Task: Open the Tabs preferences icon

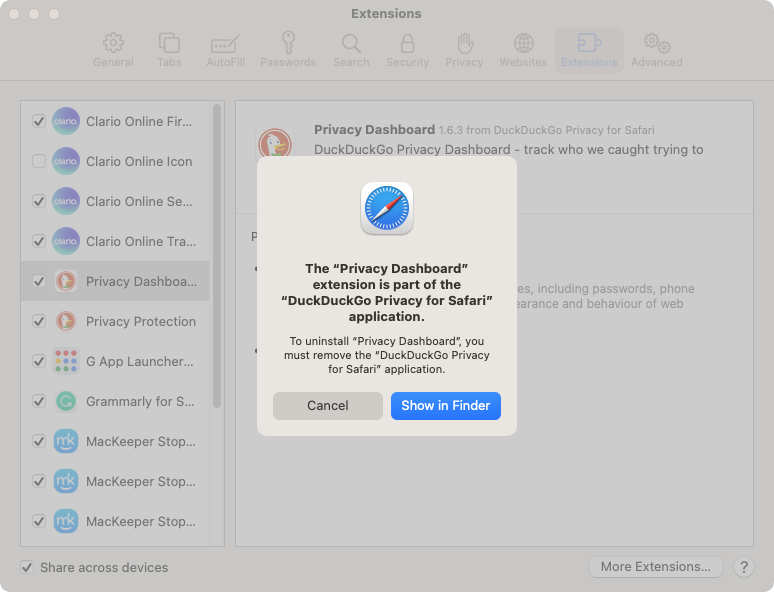Action: coord(169,43)
